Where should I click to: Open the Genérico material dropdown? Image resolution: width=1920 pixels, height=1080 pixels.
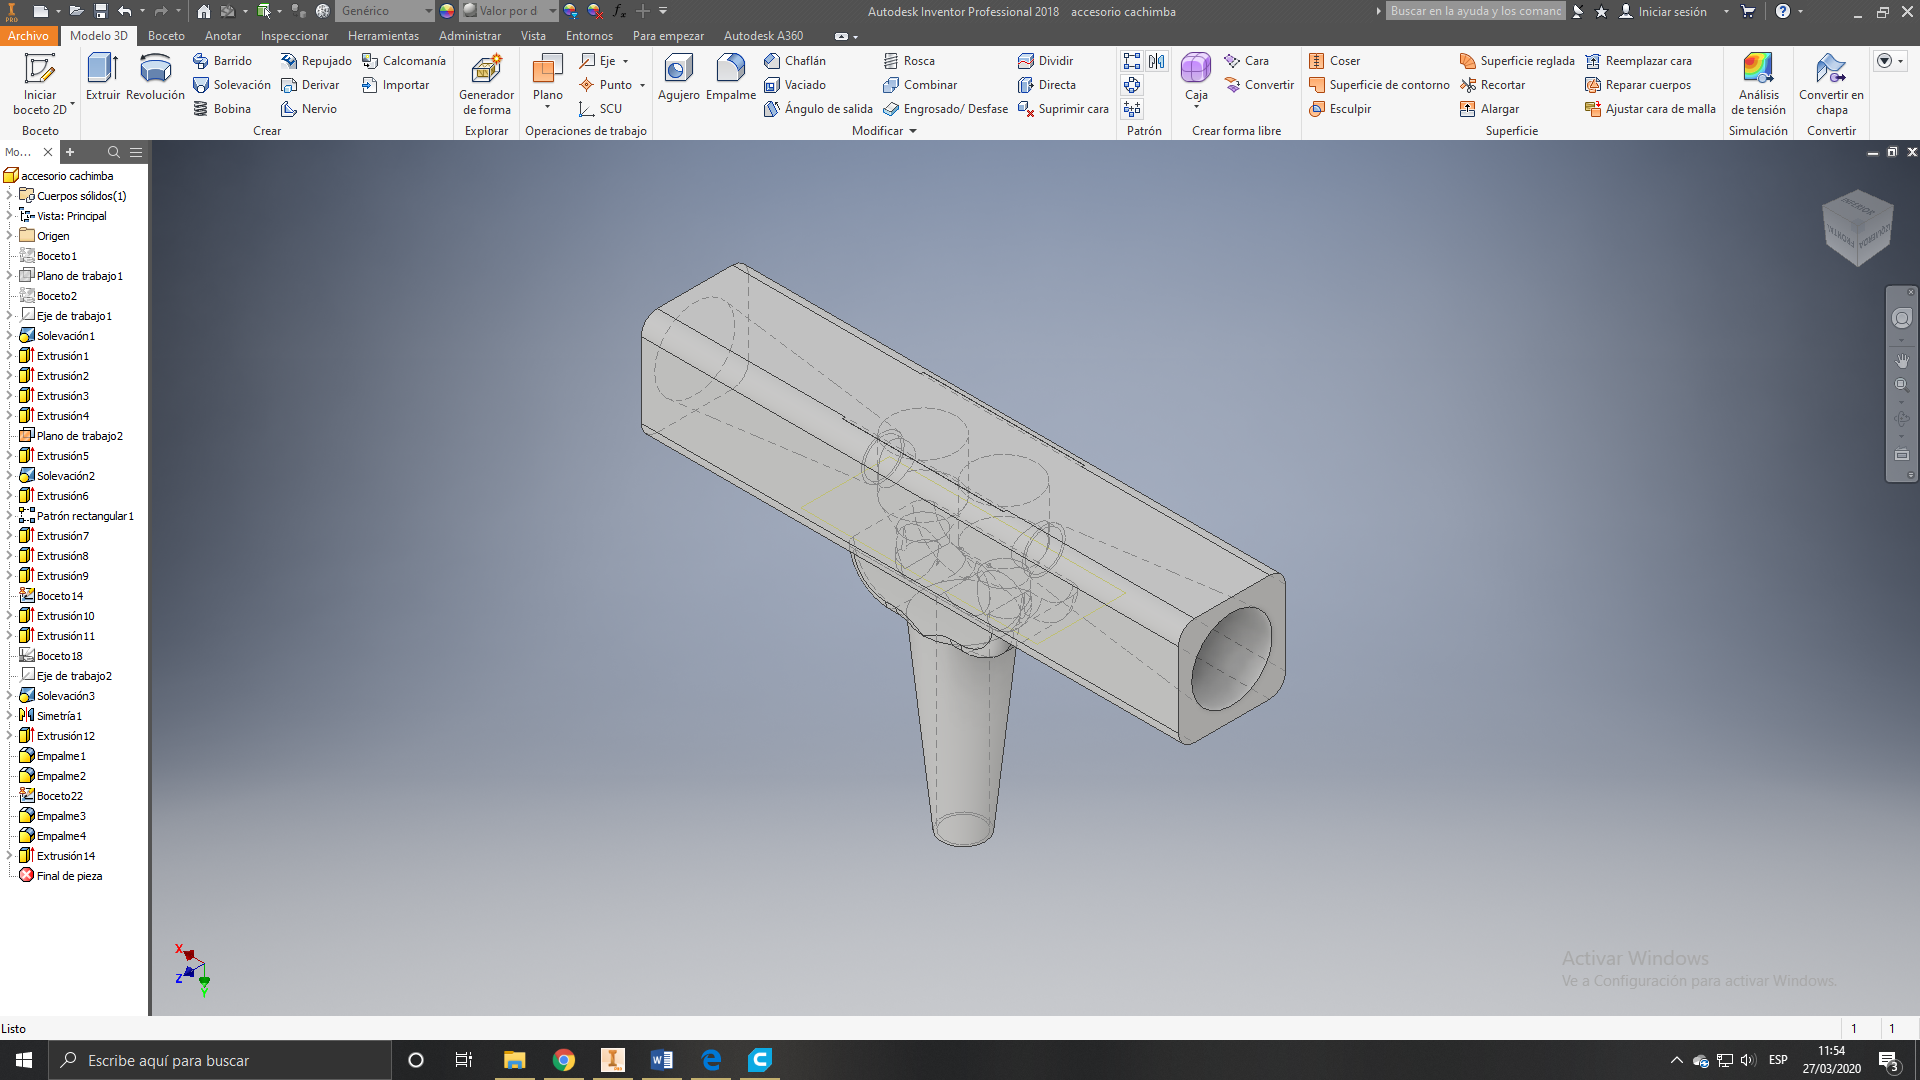tap(429, 11)
